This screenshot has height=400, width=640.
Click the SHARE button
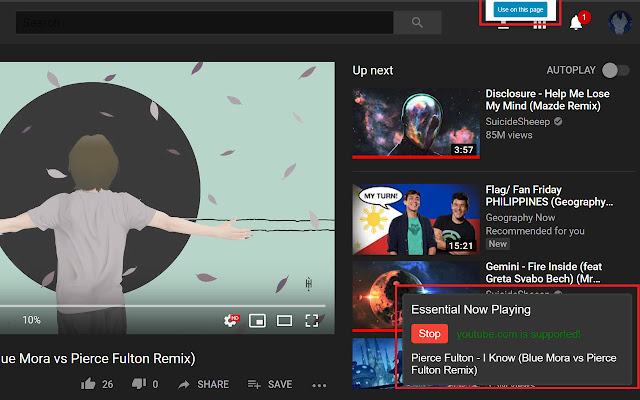pos(204,384)
